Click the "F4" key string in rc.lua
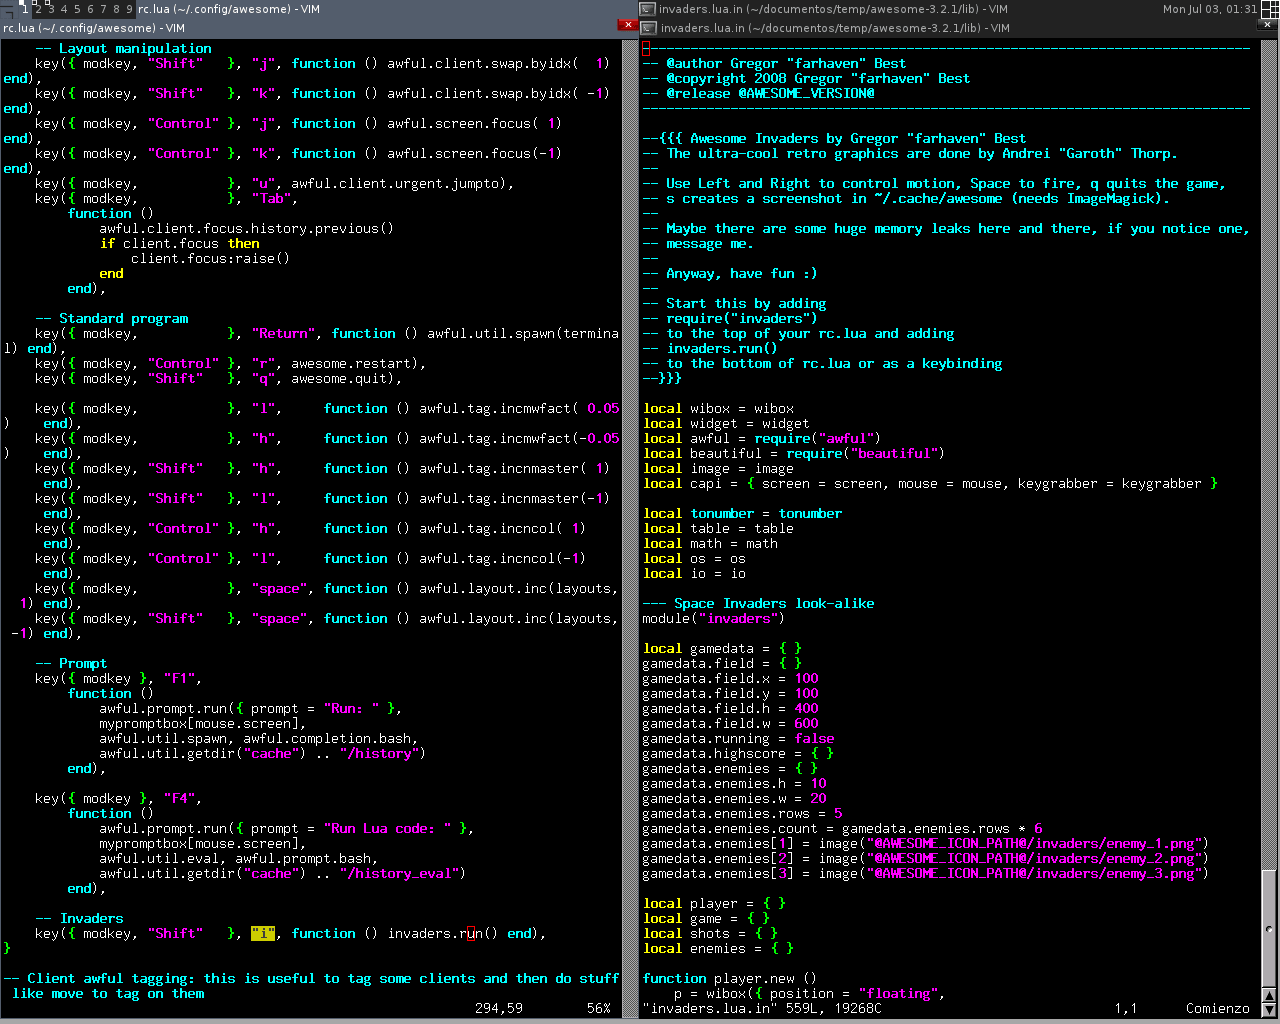1280x1024 pixels. [179, 798]
